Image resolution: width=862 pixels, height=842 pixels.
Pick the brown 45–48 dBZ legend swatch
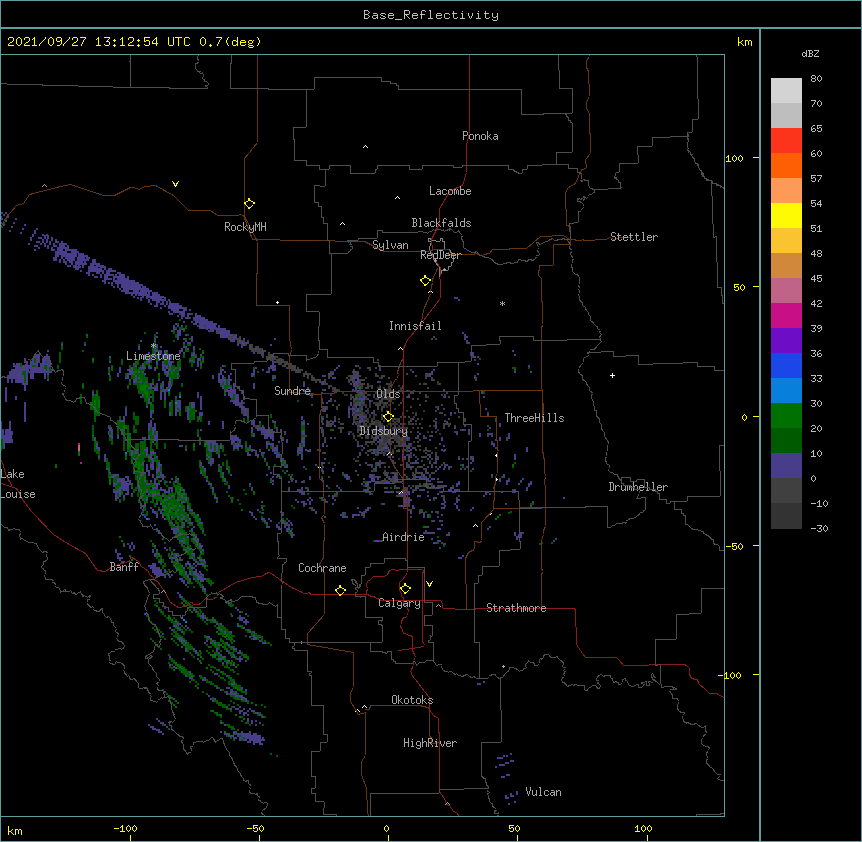click(x=786, y=265)
